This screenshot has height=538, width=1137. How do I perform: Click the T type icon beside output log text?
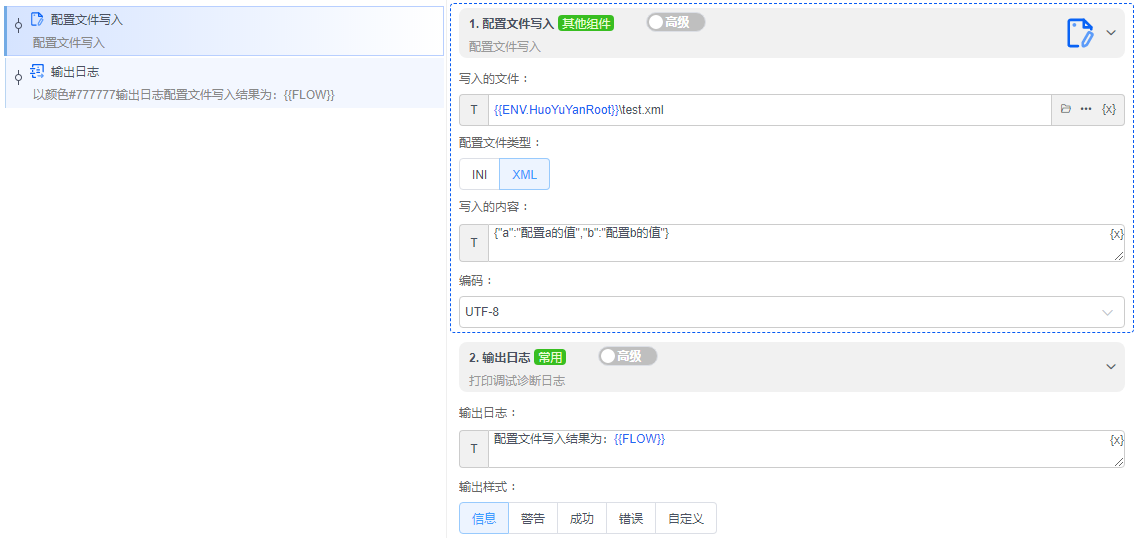[474, 449]
